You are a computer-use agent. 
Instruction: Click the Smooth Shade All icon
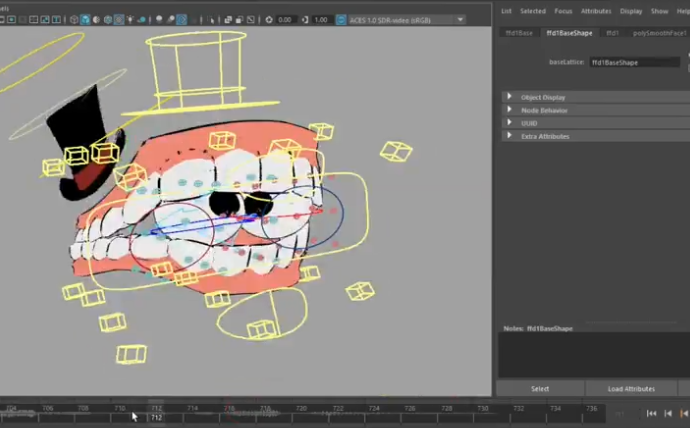[x=85, y=20]
